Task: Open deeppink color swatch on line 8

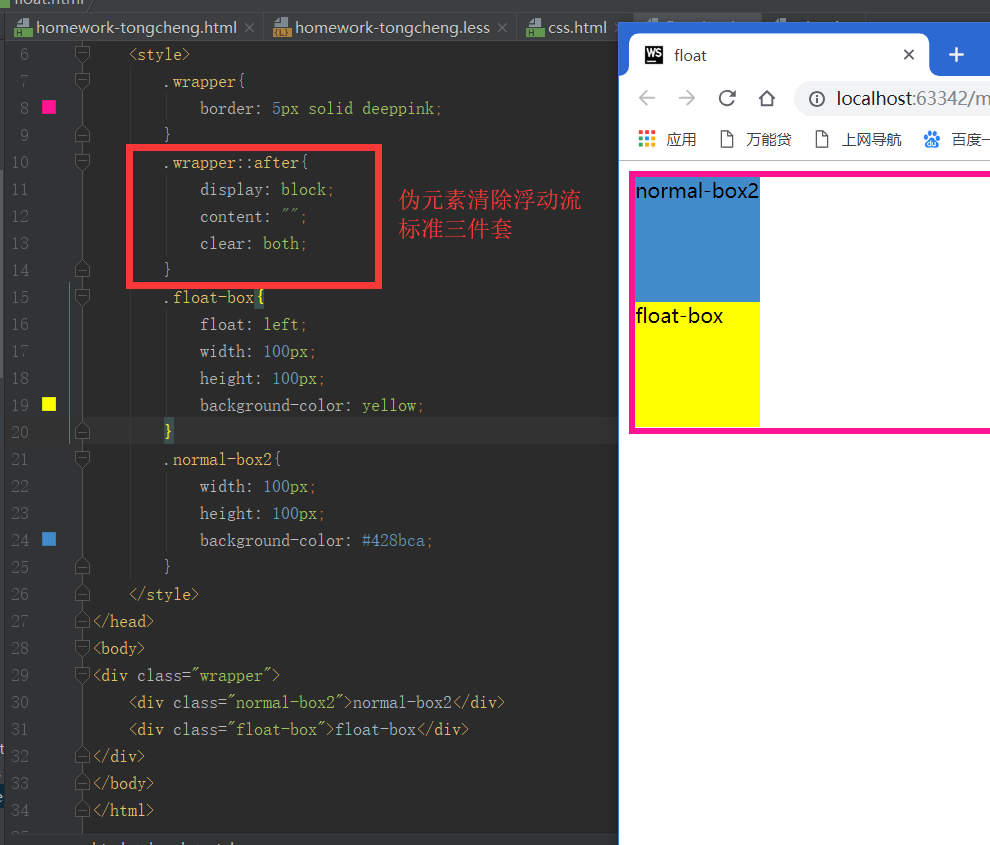Action: (49, 107)
